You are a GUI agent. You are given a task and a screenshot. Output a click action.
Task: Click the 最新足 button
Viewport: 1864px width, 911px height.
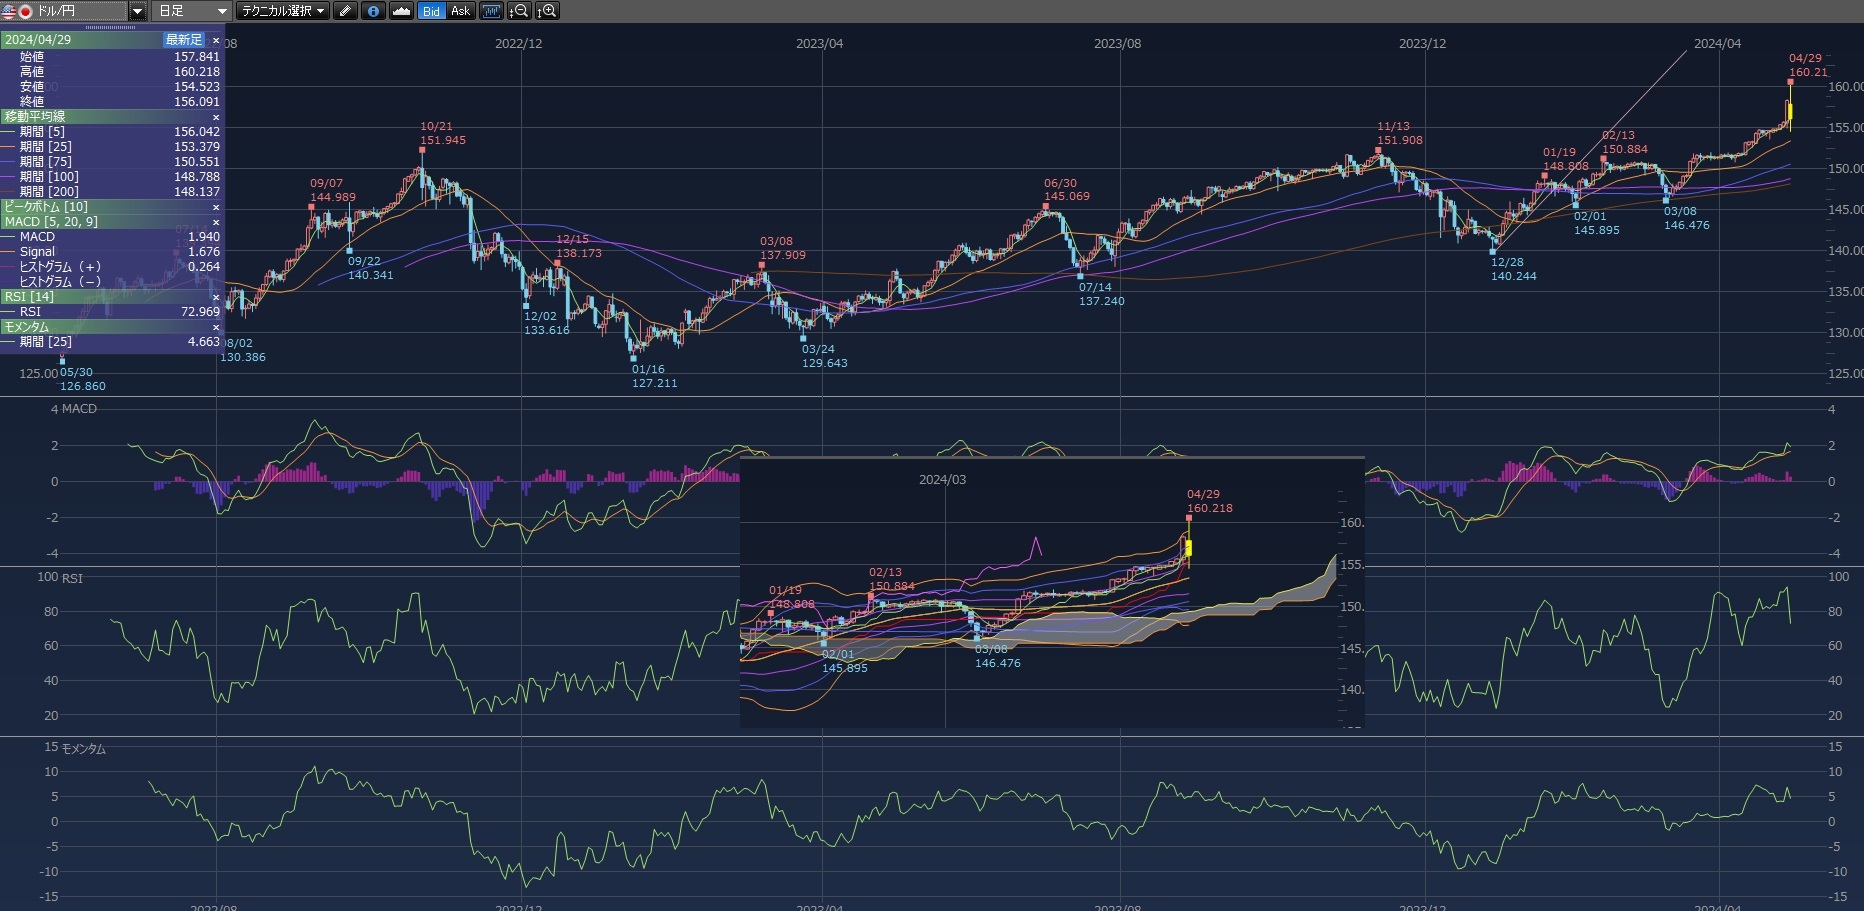point(184,39)
